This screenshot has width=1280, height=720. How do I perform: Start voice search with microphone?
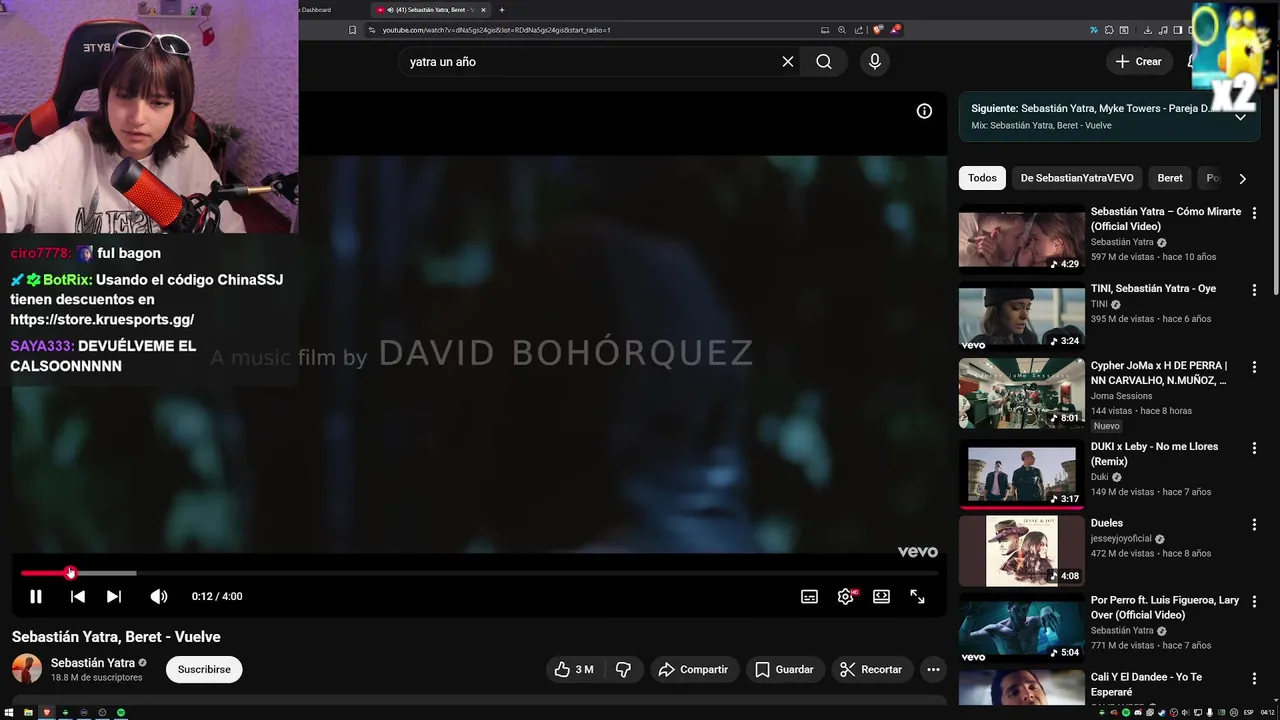coord(875,61)
